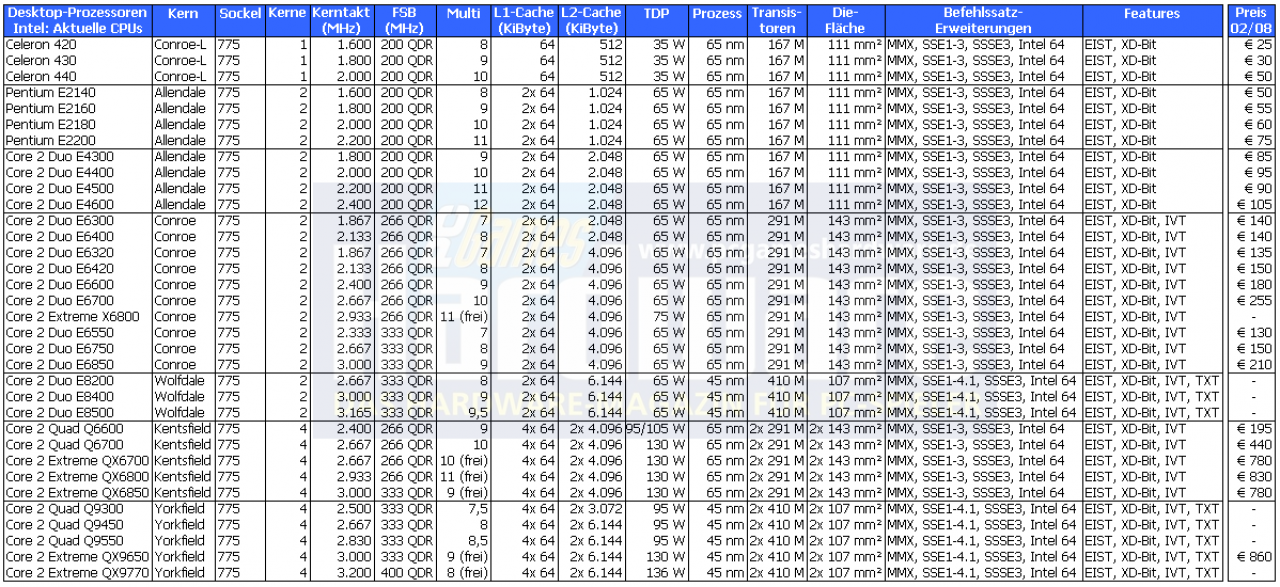
Task: Click the Die-Fläche column header
Action: (845, 21)
